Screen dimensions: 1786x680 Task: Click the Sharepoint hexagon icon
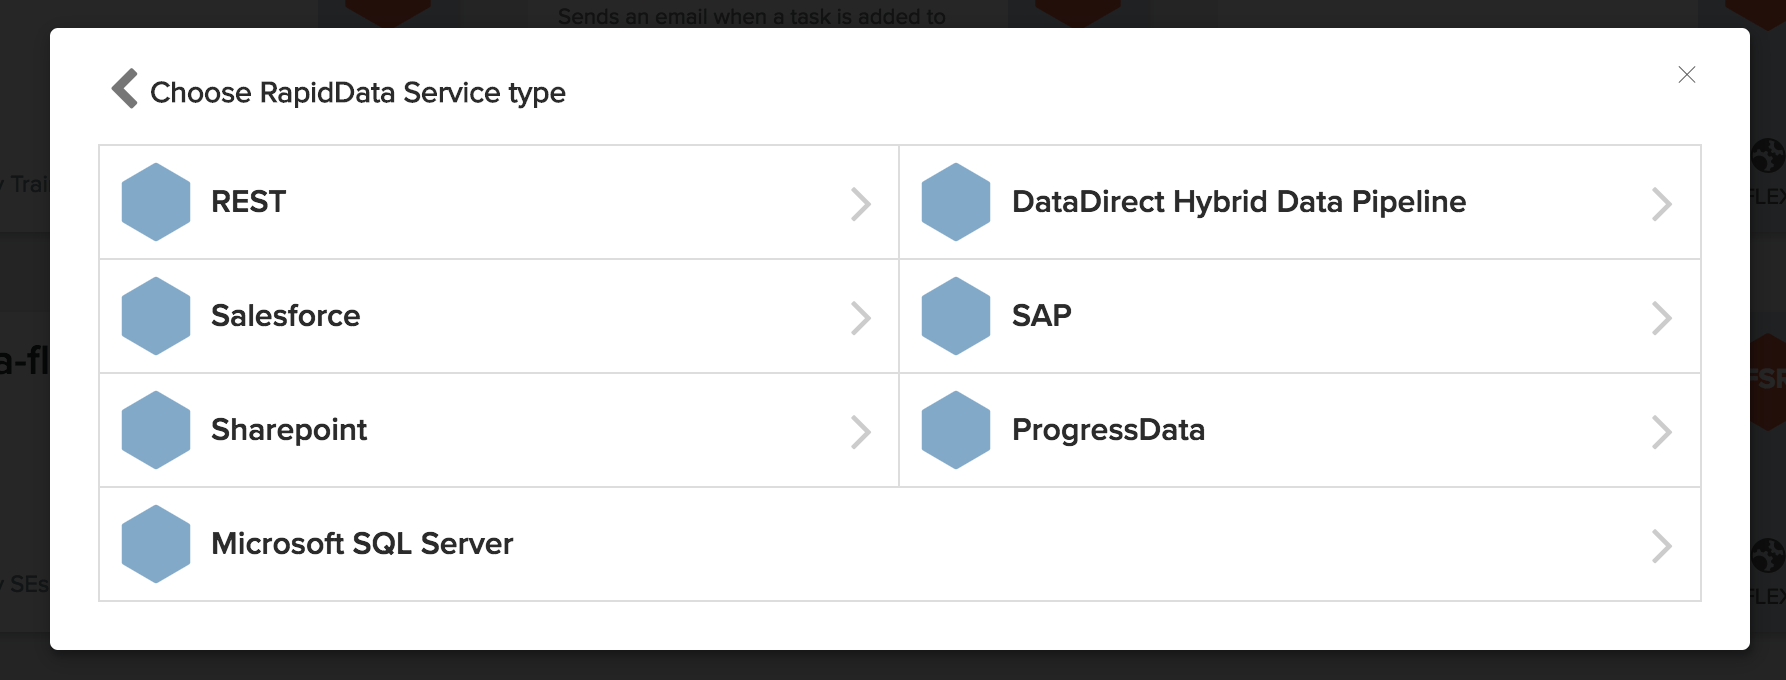click(156, 430)
